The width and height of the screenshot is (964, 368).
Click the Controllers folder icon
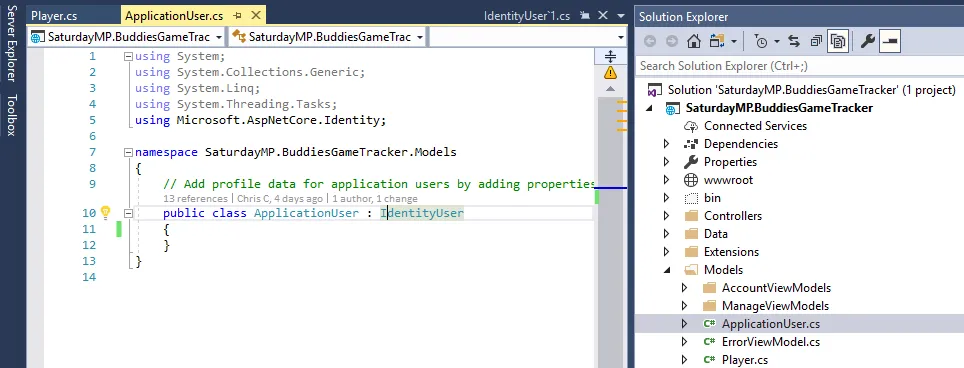click(x=691, y=216)
